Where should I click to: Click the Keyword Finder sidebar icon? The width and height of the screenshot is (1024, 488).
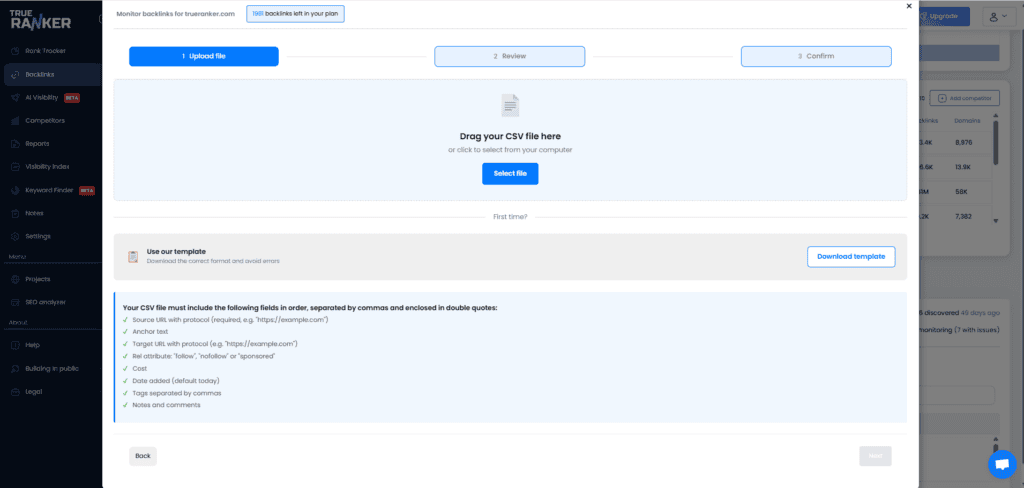(x=15, y=190)
